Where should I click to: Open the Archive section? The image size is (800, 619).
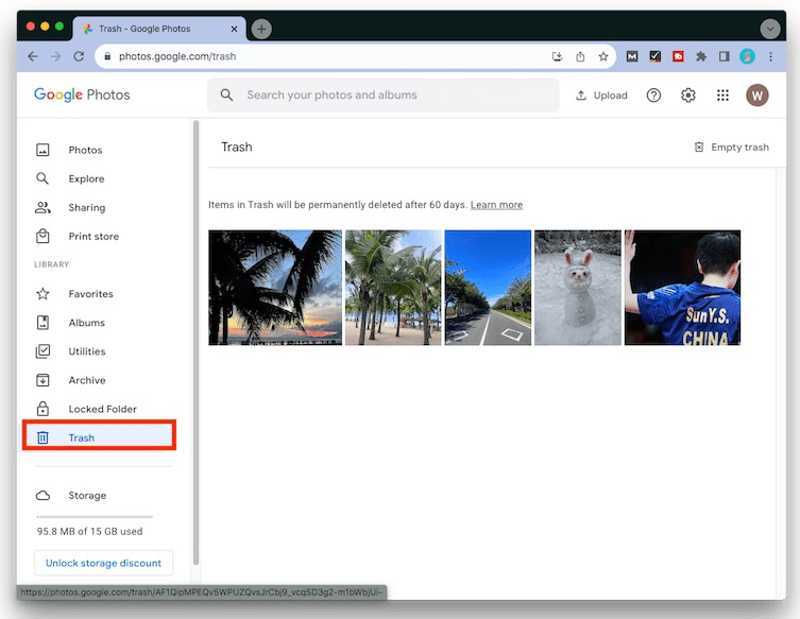tap(86, 380)
